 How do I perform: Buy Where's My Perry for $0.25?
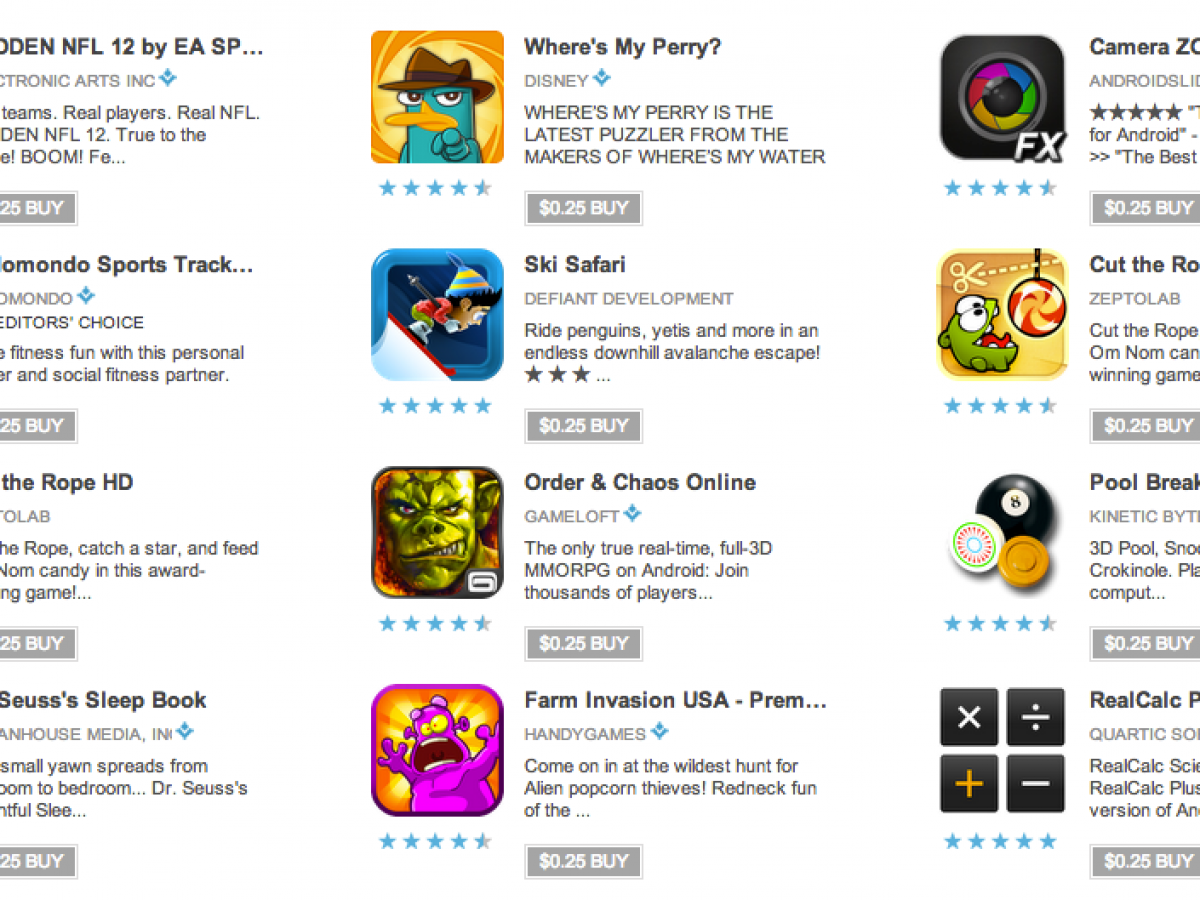click(584, 208)
